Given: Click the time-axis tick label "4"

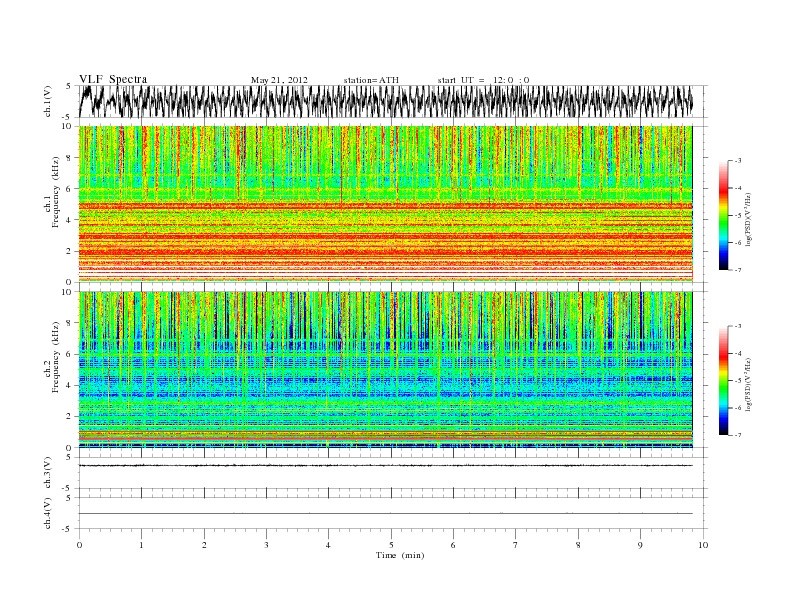Looking at the screenshot, I should [x=328, y=545].
